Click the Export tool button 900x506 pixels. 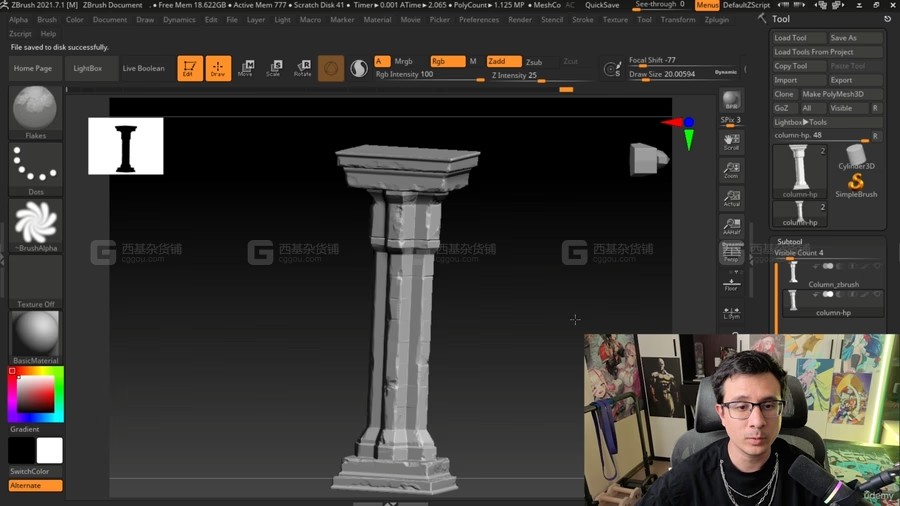pos(855,80)
